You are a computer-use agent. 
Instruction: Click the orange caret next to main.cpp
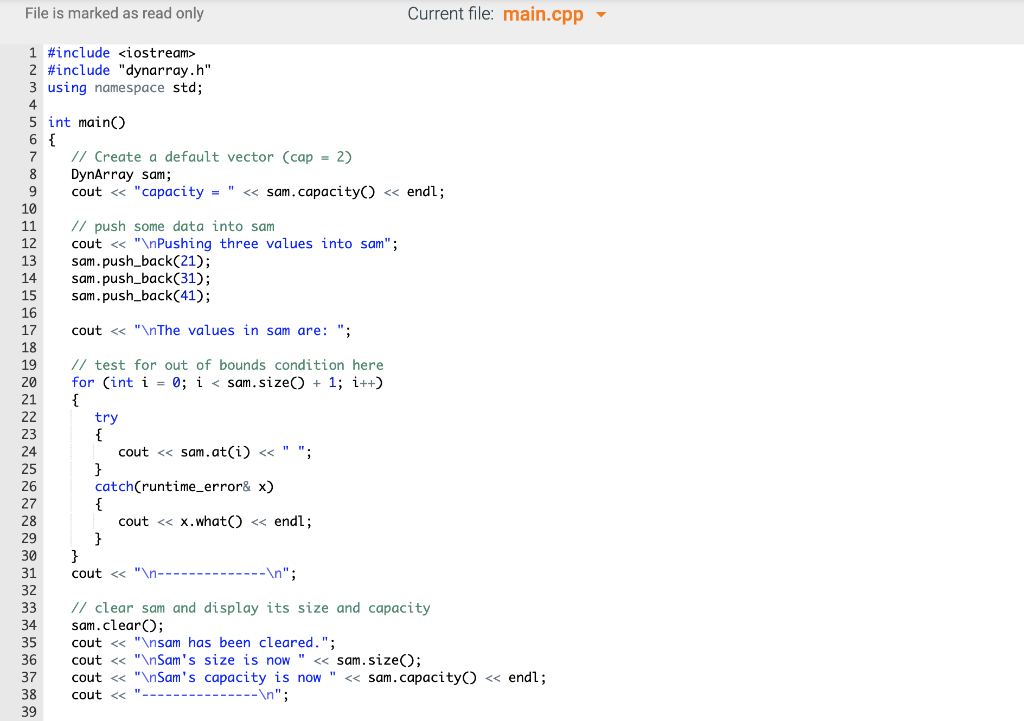pos(600,14)
